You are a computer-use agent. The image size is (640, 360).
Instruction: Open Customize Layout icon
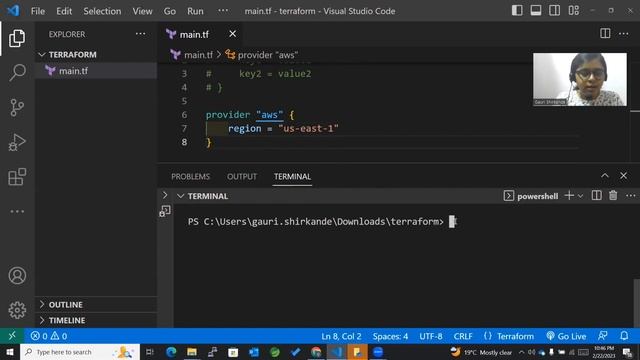click(573, 11)
